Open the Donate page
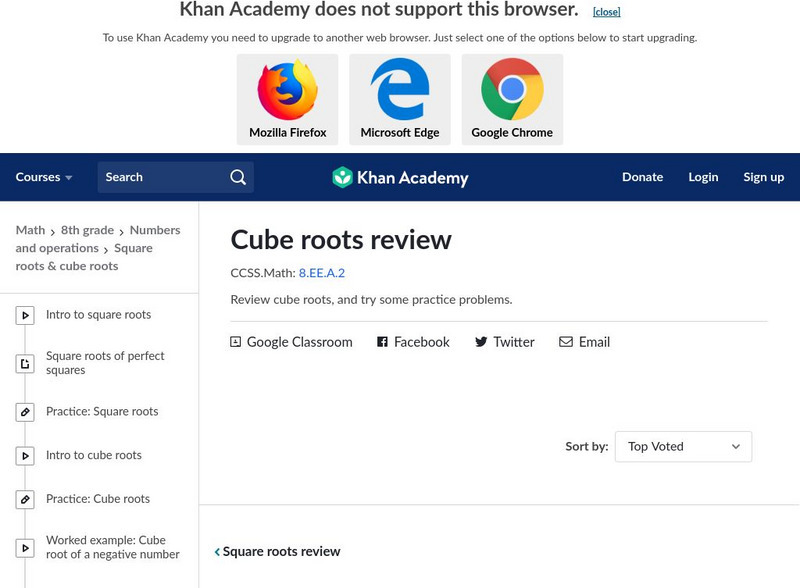Screen dimensions: 800x588 point(642,177)
